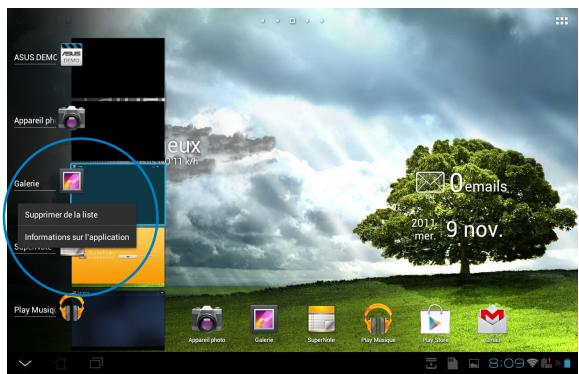Tap the 8:09 clock in status bar
This screenshot has height=374, width=579.
(506, 363)
